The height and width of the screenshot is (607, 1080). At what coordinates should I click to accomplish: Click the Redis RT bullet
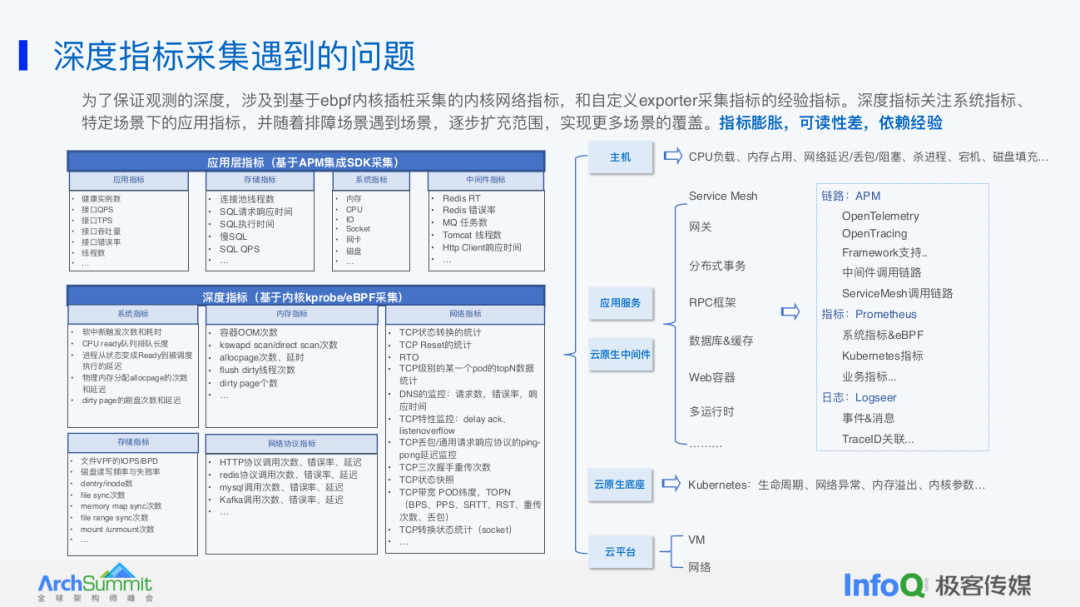point(461,198)
